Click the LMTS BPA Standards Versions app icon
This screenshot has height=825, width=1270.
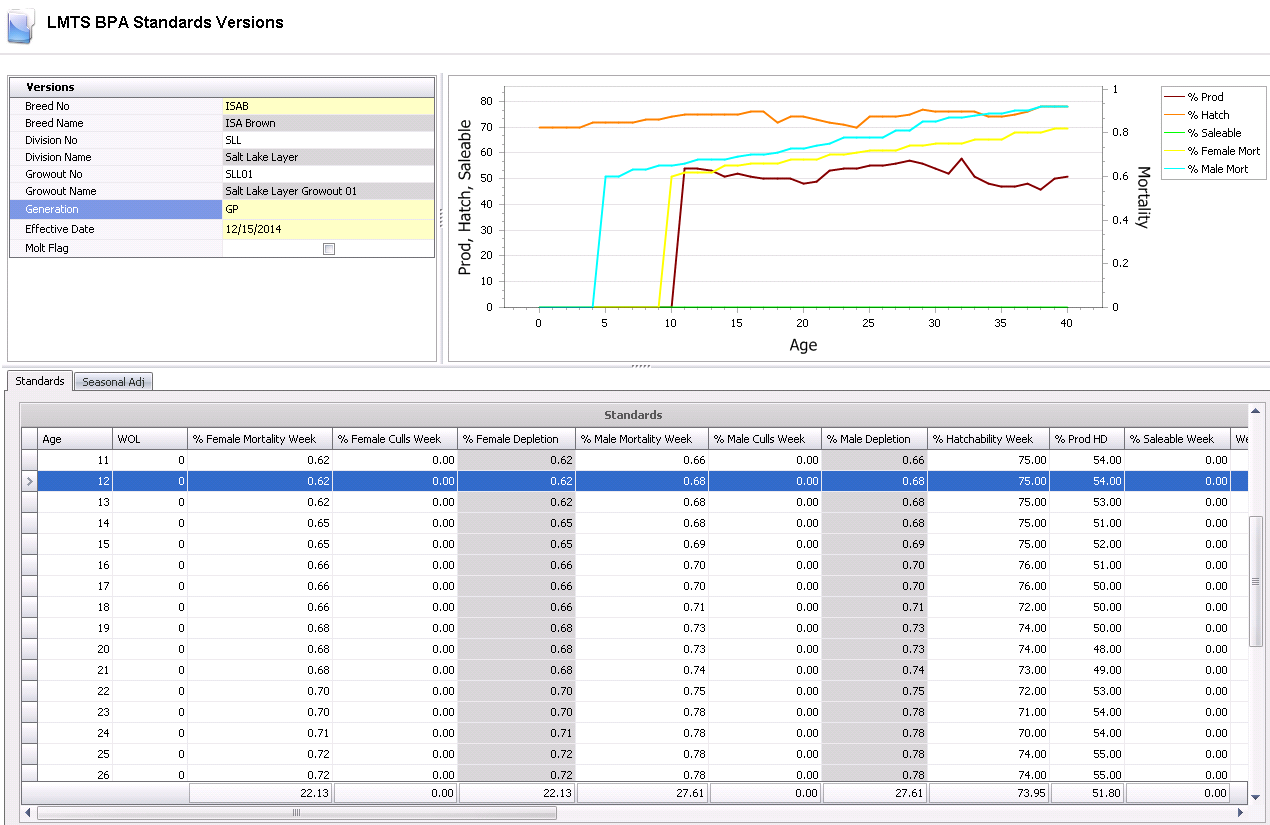[20, 24]
